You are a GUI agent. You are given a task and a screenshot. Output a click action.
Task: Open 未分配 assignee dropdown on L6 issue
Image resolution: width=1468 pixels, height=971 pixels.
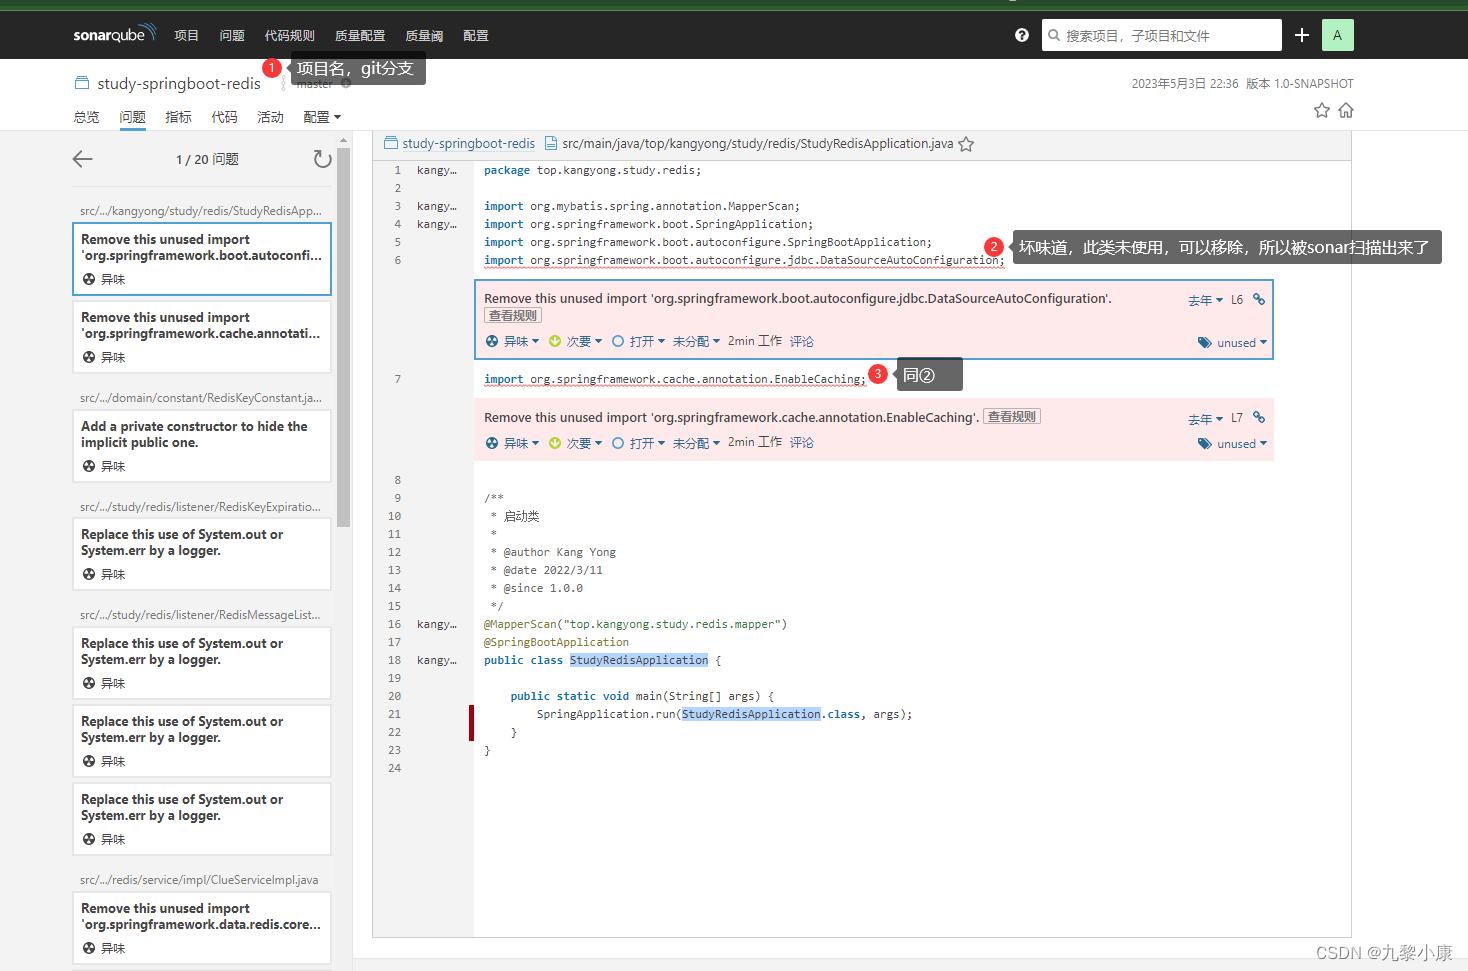coord(696,341)
